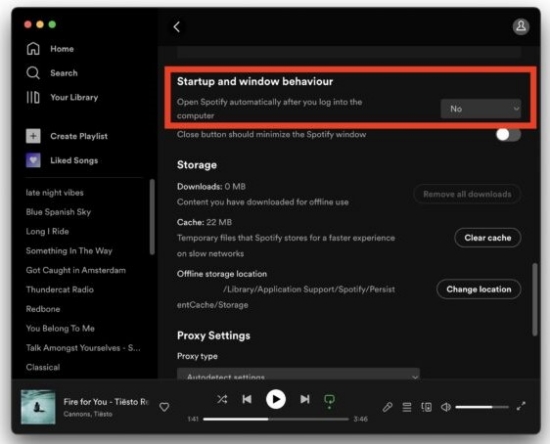Image resolution: width=550 pixels, height=444 pixels.
Task: Like the current song with heart icon
Action: click(164, 407)
